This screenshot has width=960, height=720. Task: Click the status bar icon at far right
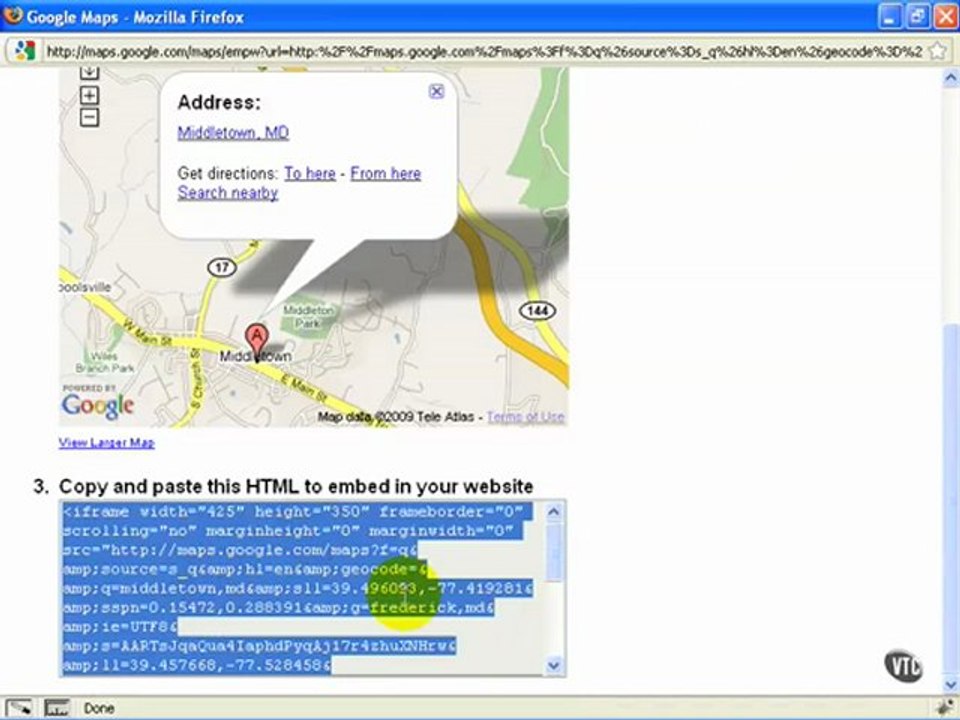click(x=947, y=707)
